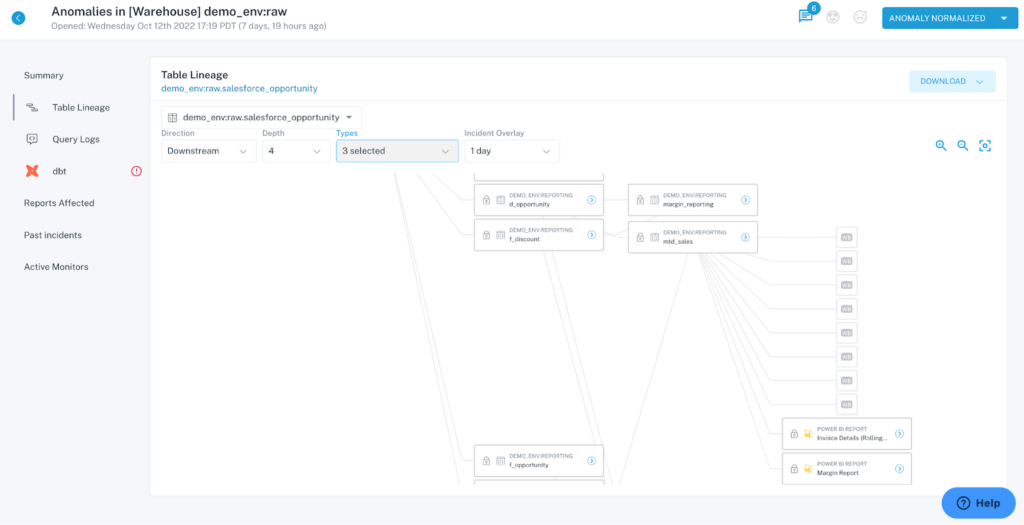Expand arrow on f_opportunity node

591,460
